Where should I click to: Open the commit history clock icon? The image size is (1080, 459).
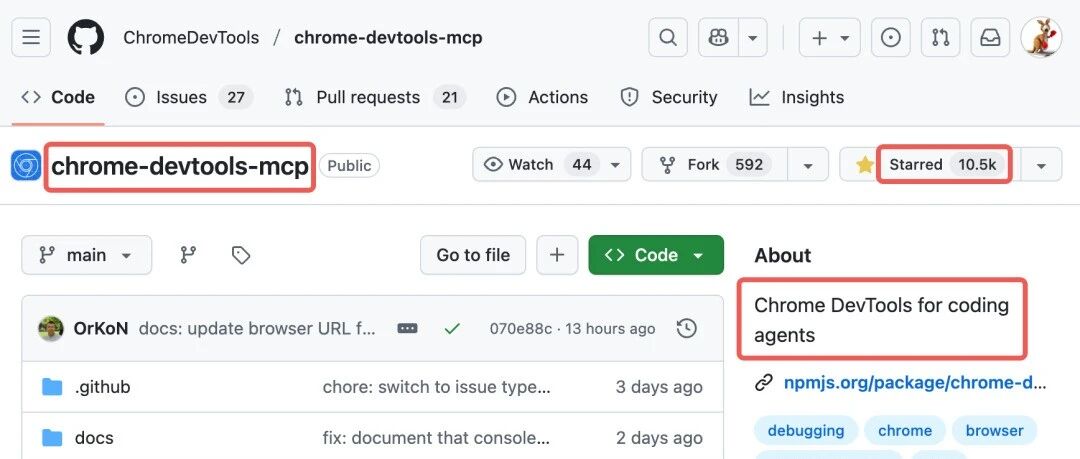point(687,329)
